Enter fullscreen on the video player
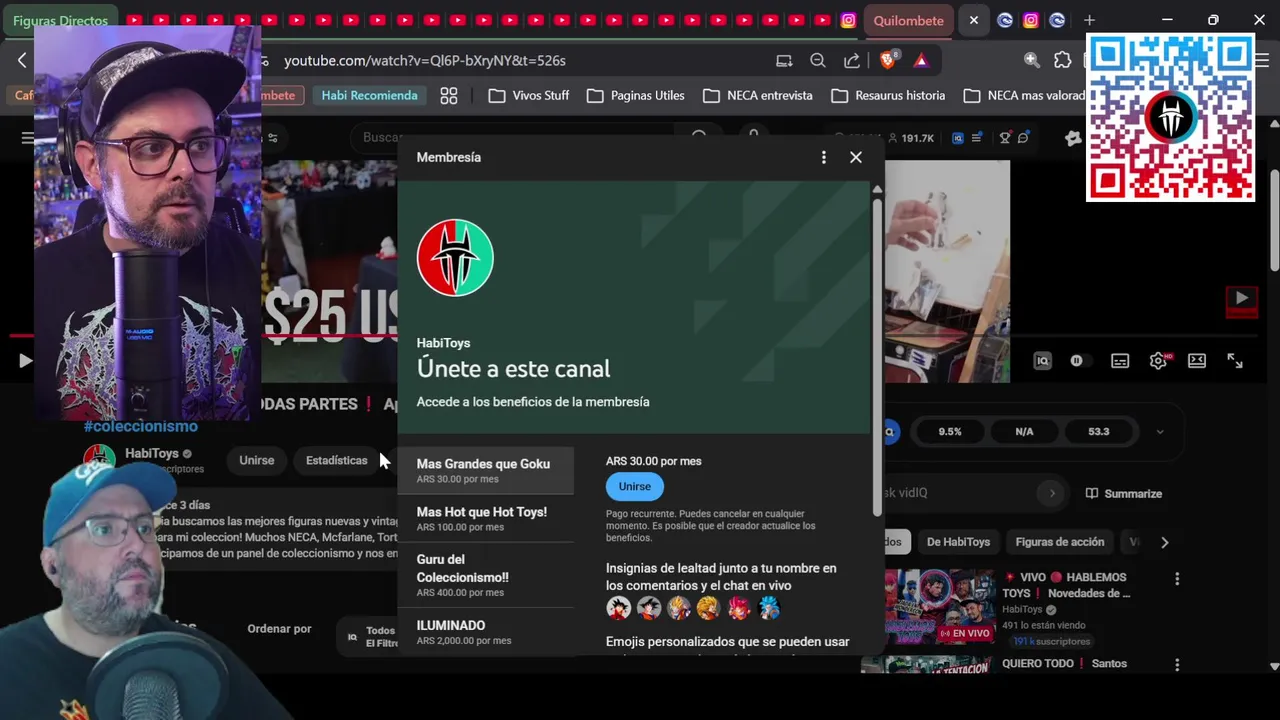Viewport: 1280px width, 720px height. [x=1235, y=361]
